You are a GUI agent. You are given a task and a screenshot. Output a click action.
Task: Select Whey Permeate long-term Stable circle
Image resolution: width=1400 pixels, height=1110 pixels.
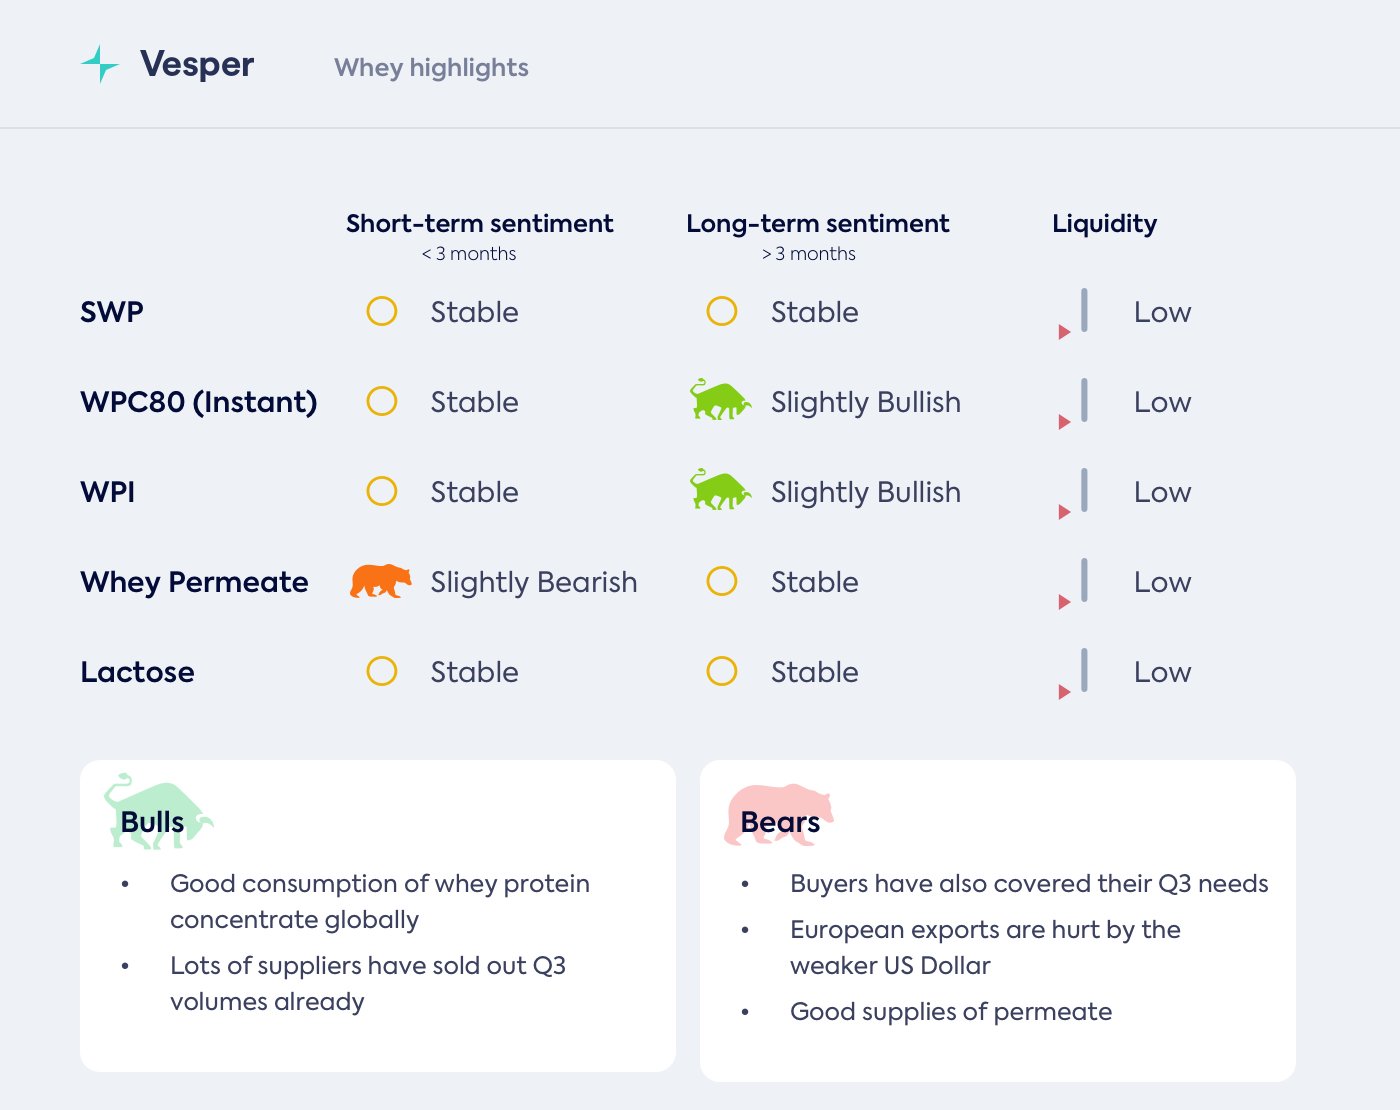tap(722, 581)
